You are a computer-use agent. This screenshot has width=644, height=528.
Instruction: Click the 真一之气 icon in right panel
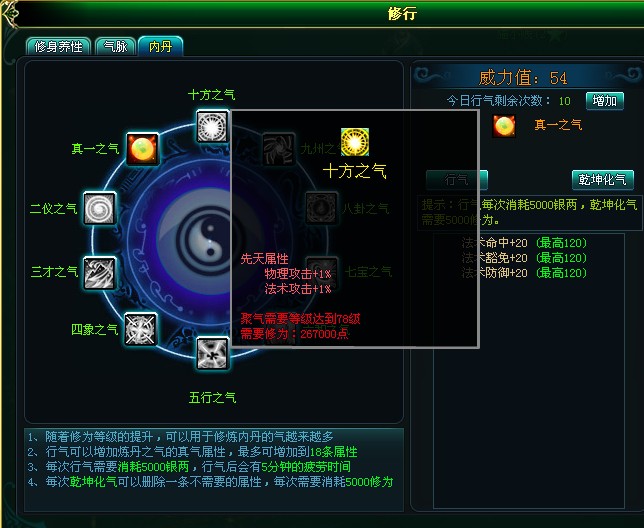tap(504, 126)
